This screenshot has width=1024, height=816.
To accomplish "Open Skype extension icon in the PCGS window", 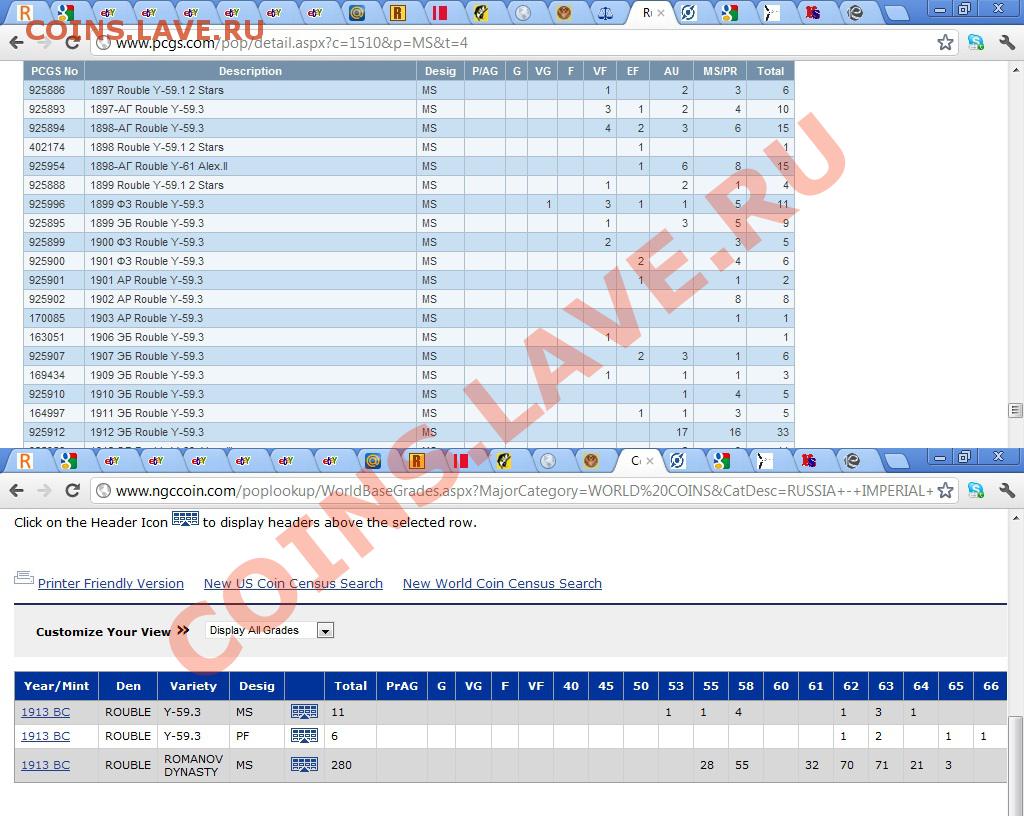I will pyautogui.click(x=976, y=43).
